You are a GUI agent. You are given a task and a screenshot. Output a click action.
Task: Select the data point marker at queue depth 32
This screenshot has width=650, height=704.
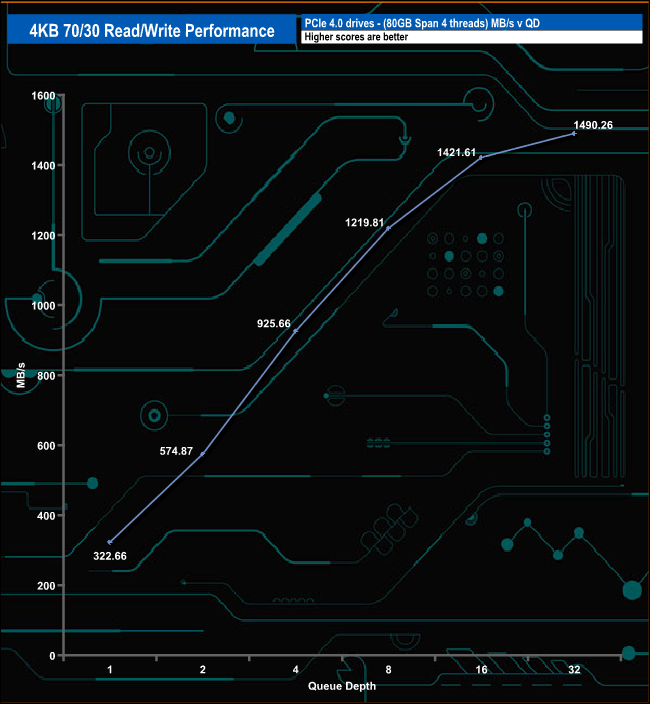pos(574,133)
